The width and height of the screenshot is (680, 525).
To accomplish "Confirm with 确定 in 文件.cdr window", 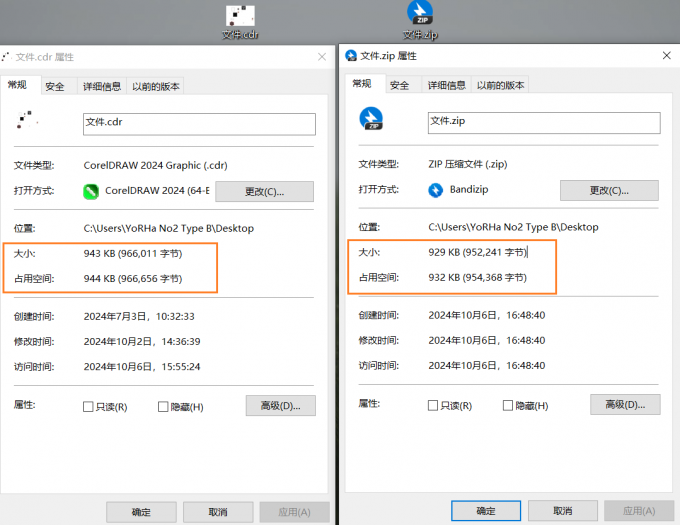I will tap(141, 512).
